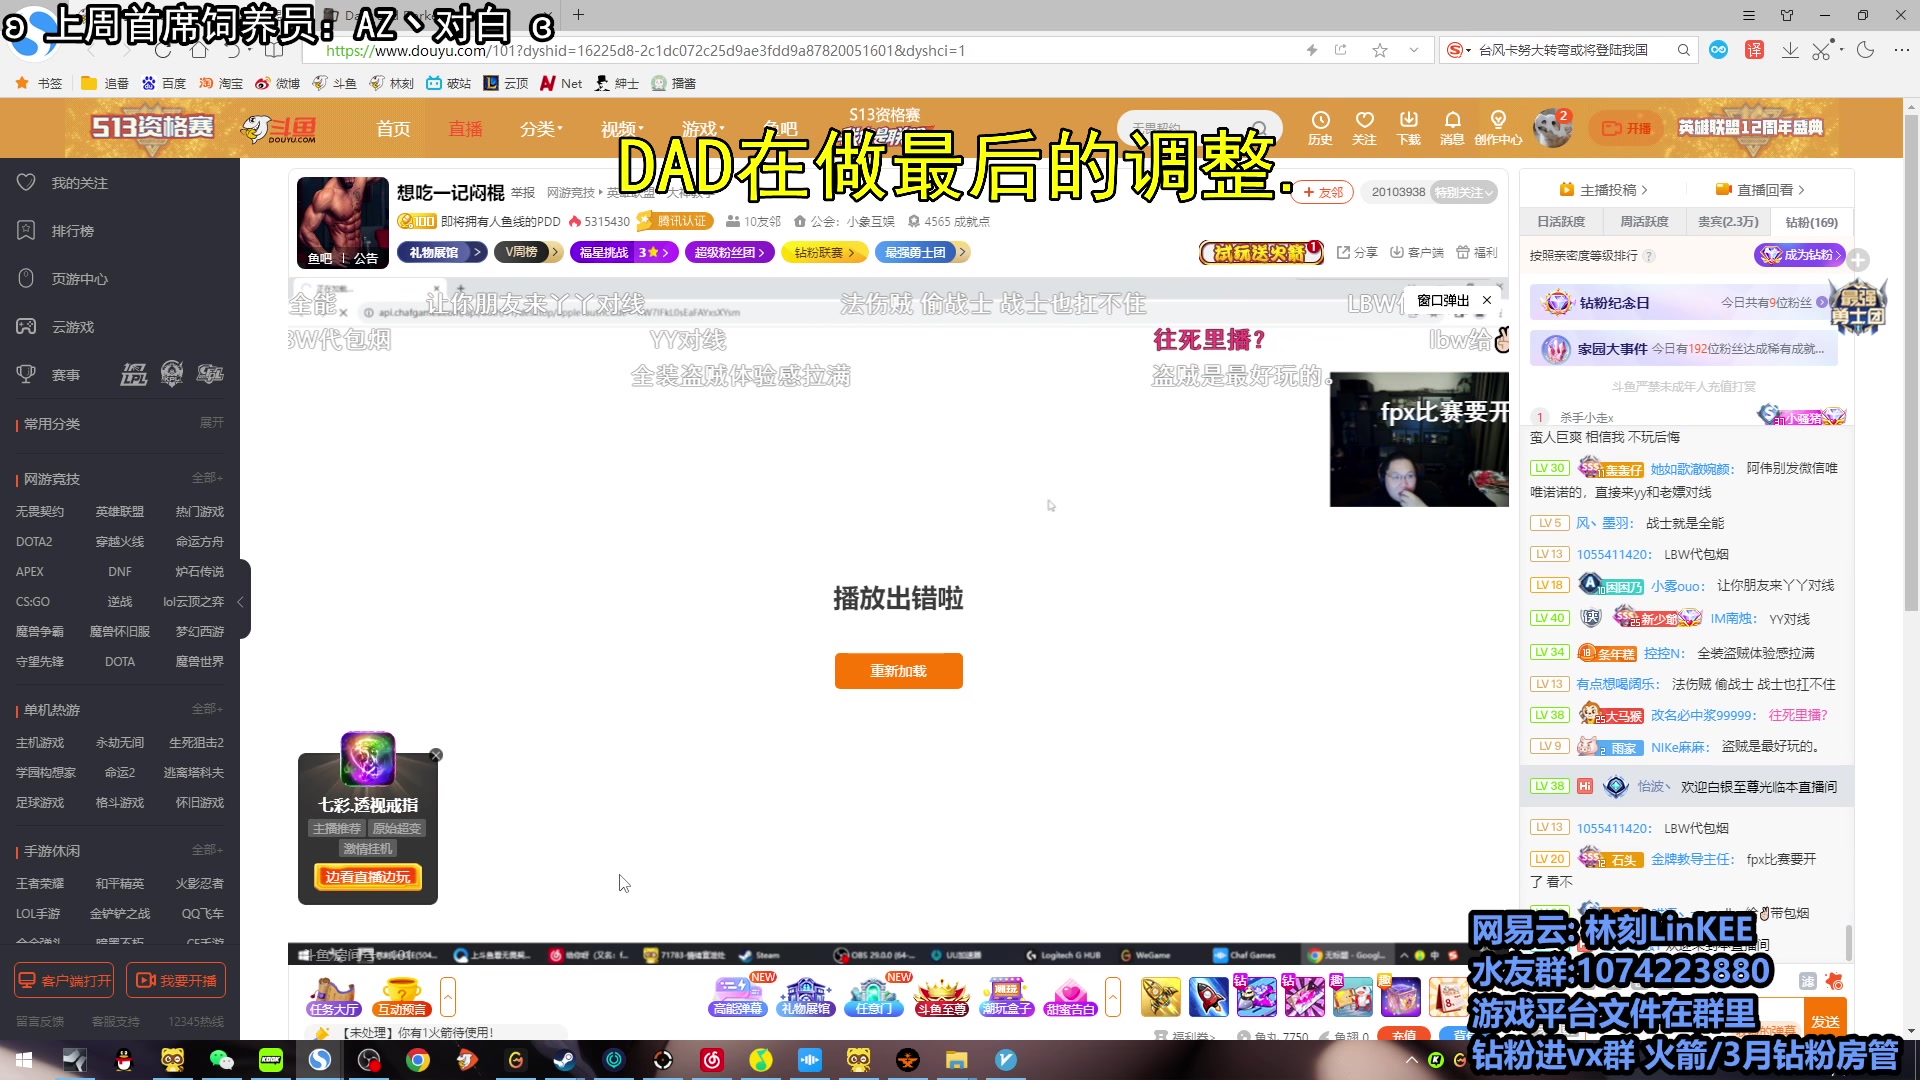Open 潮玩盒子 icon
The width and height of the screenshot is (1920, 1080).
(x=1006, y=996)
